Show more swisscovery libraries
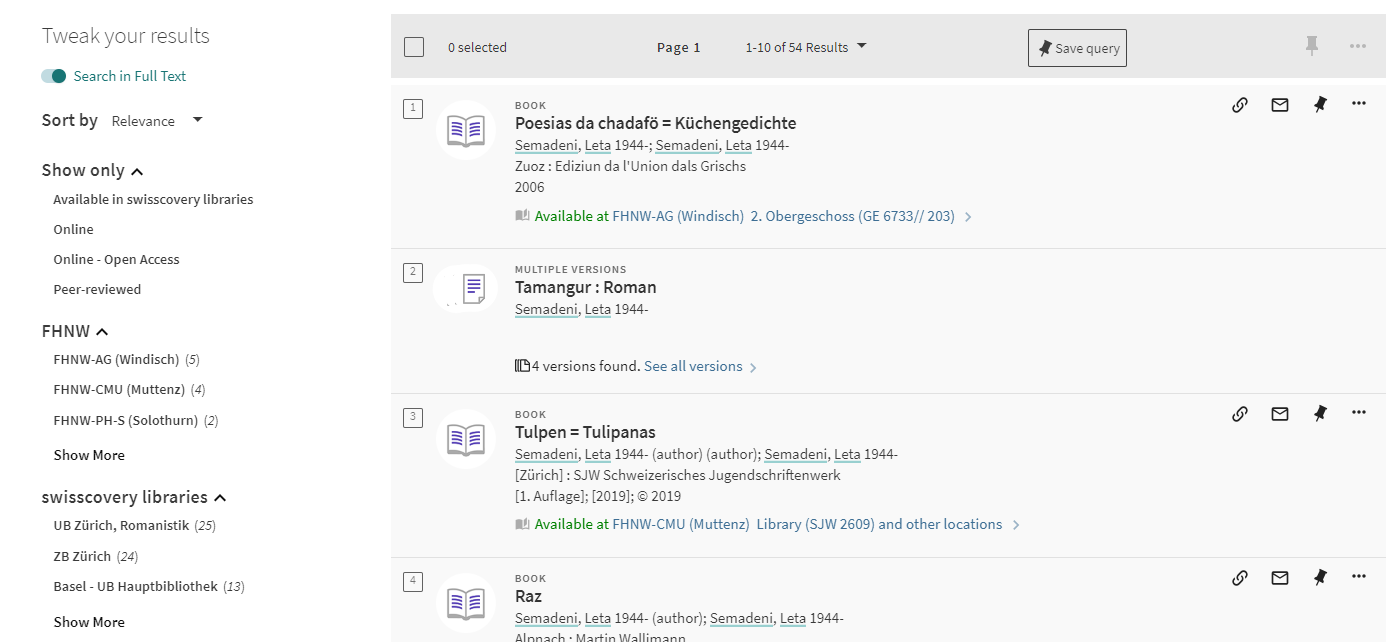 tap(89, 622)
